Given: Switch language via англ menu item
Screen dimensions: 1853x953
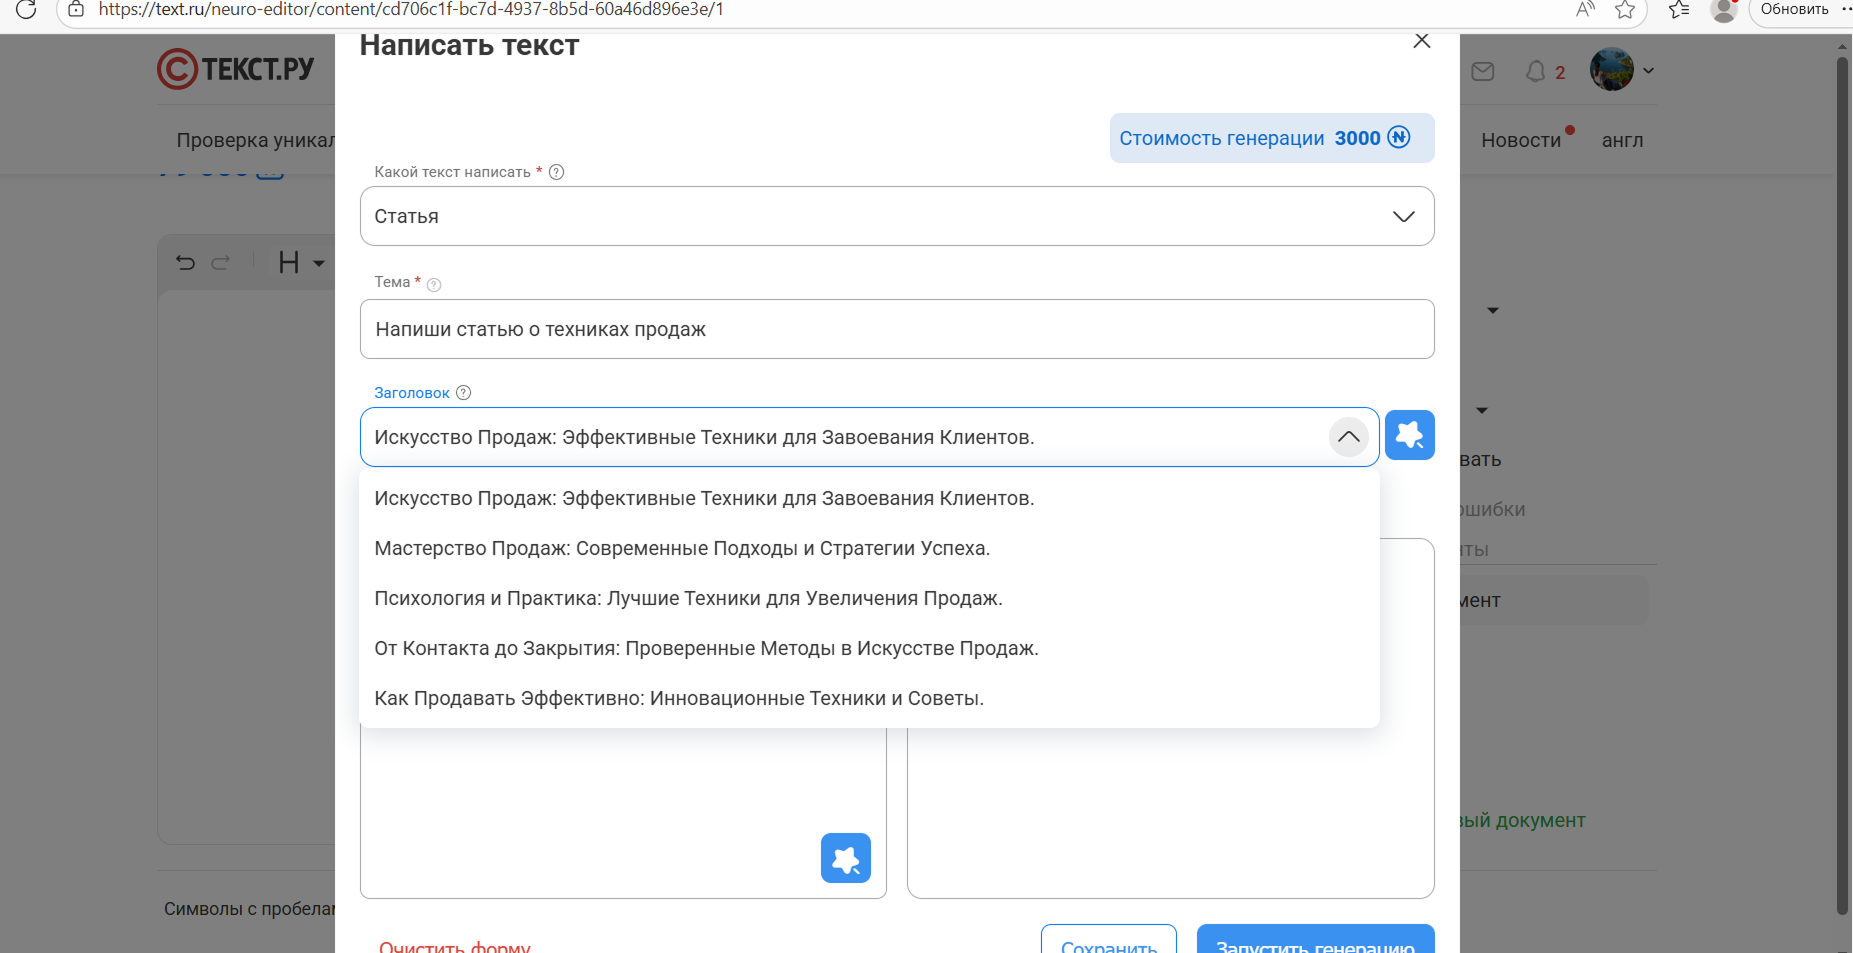Looking at the screenshot, I should coord(1622,140).
